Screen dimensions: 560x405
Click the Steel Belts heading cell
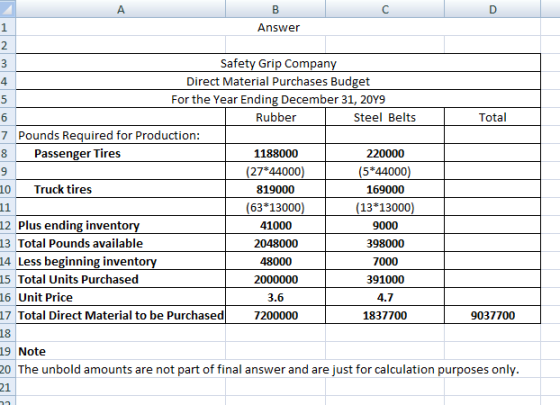[x=385, y=117]
